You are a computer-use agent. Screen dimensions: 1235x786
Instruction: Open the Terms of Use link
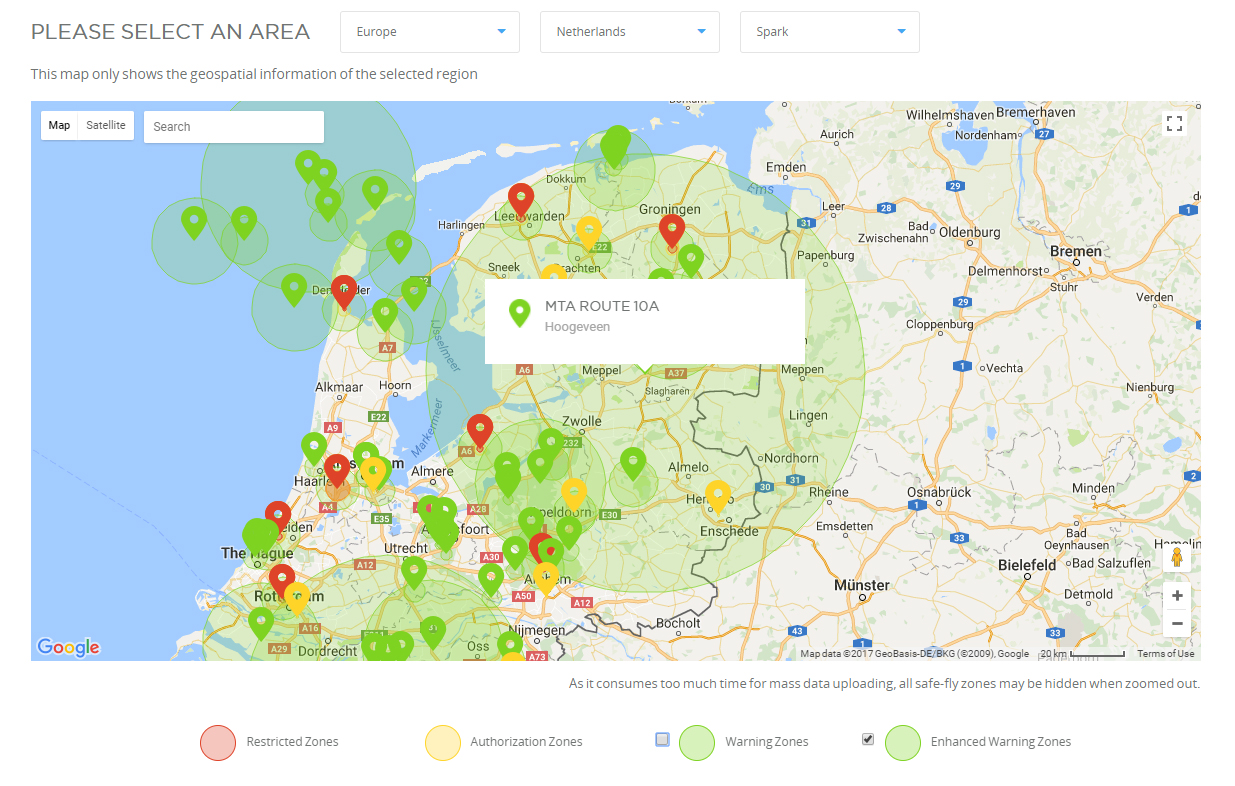pos(1165,652)
